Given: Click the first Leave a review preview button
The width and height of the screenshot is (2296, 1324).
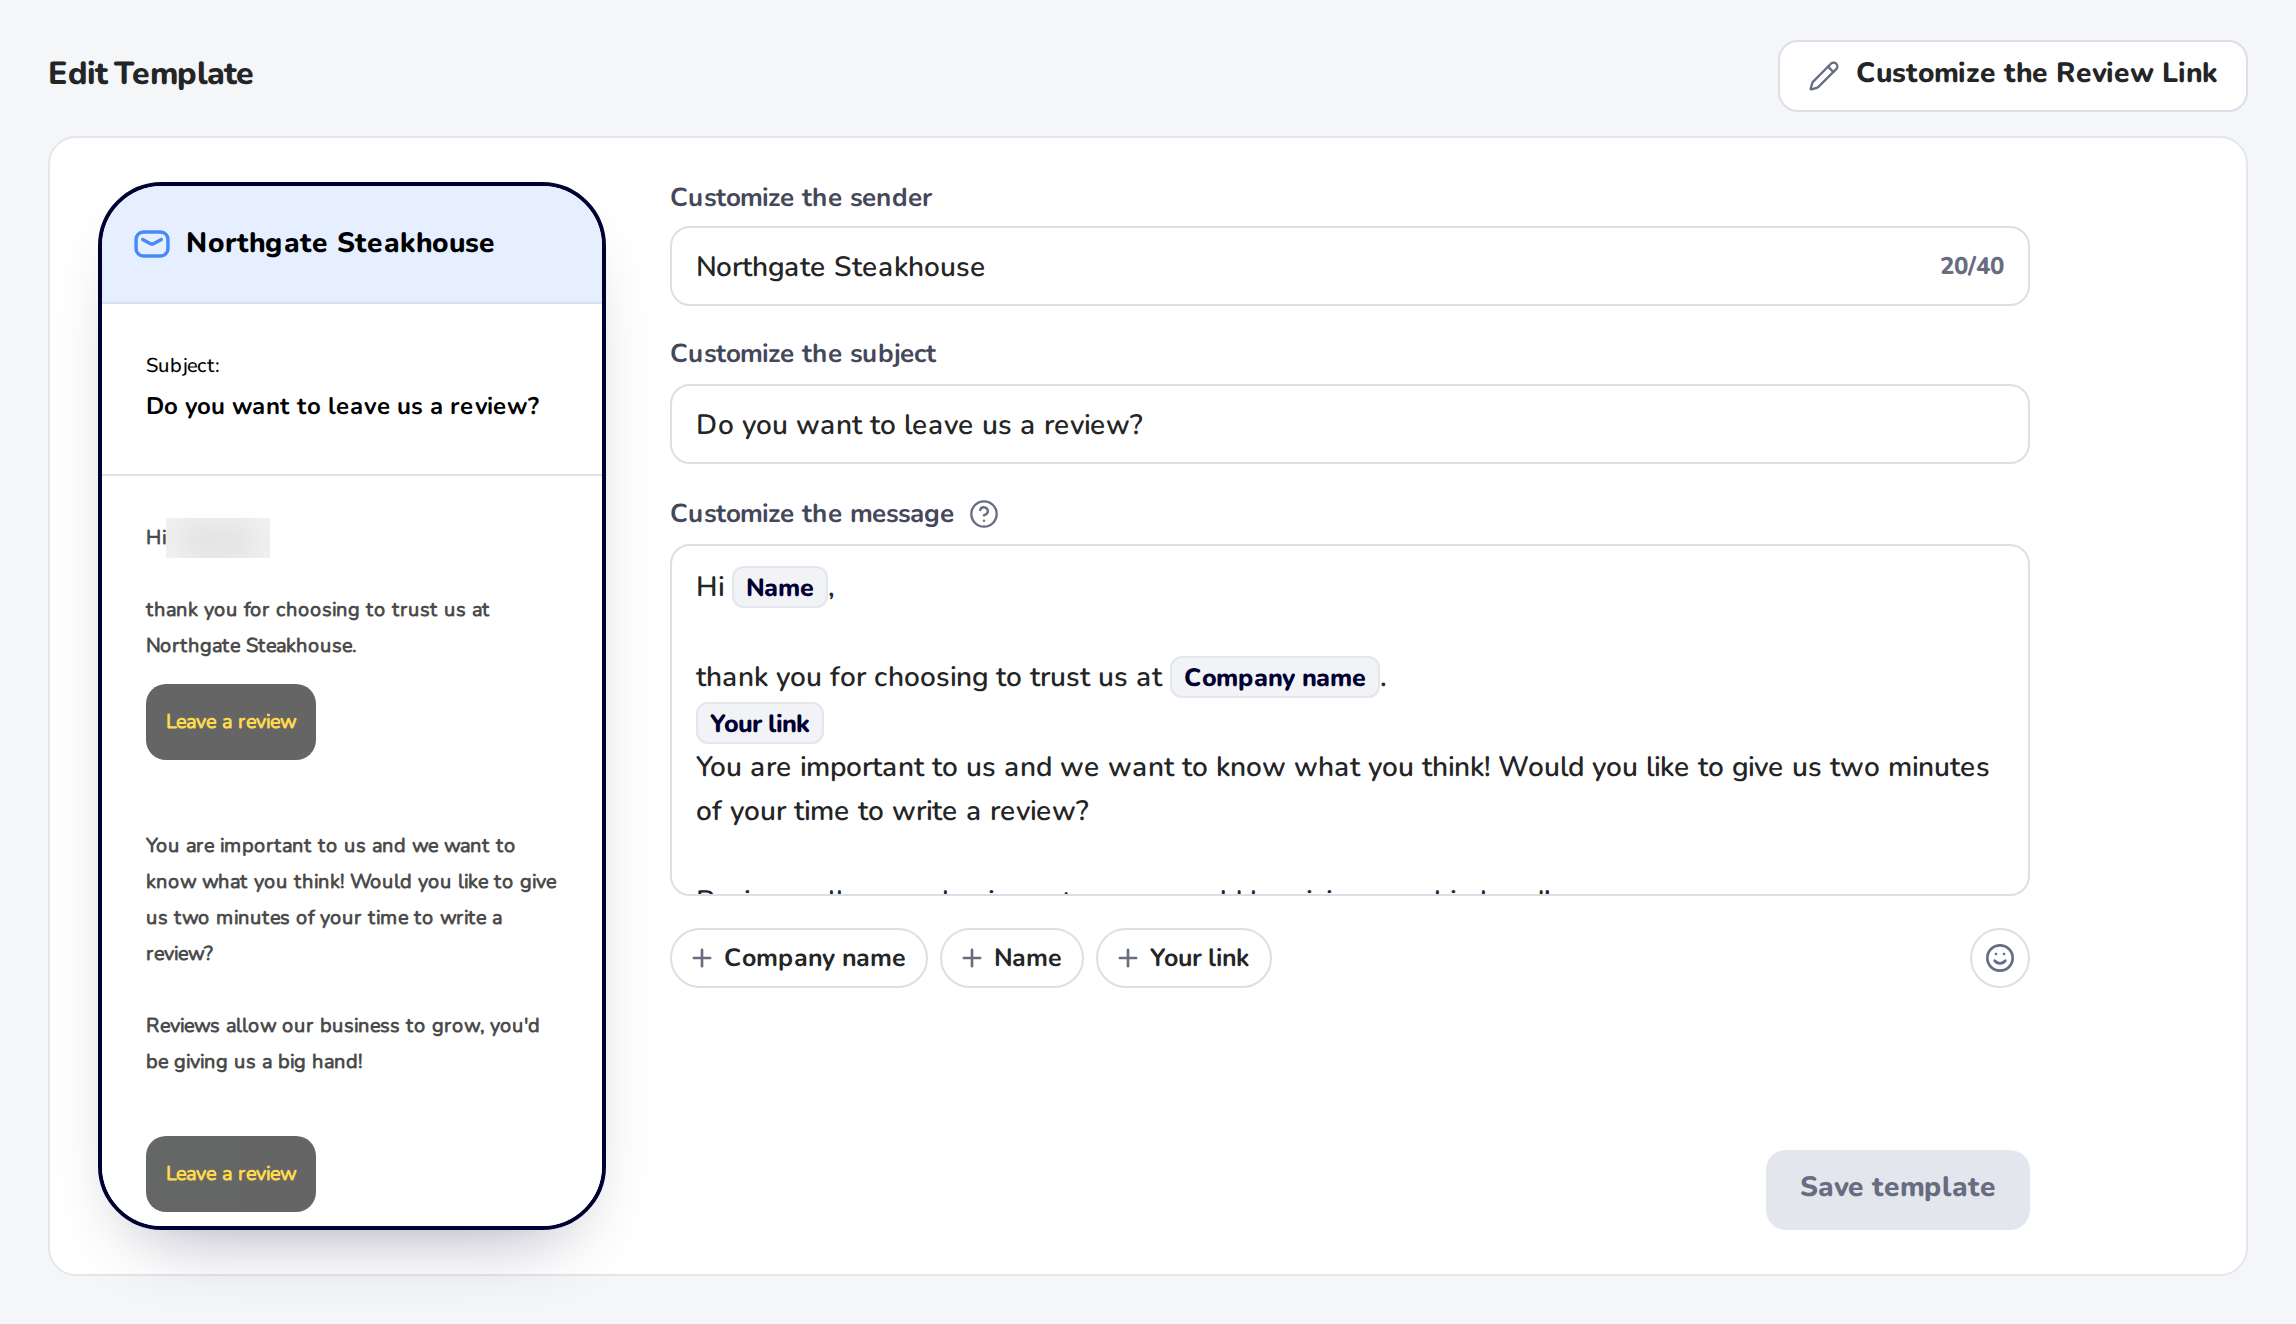Looking at the screenshot, I should tap(231, 722).
